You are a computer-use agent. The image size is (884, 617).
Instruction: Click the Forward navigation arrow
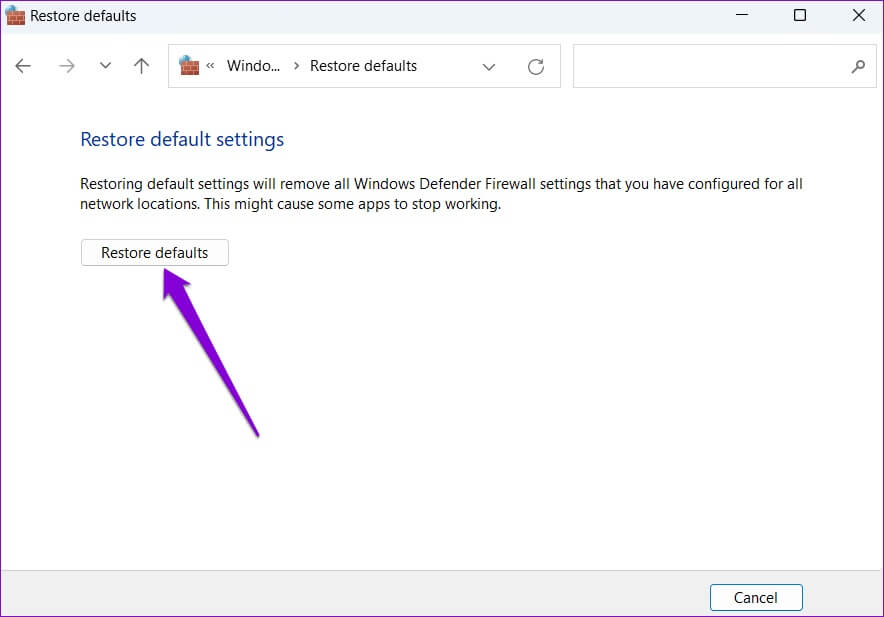pyautogui.click(x=66, y=66)
